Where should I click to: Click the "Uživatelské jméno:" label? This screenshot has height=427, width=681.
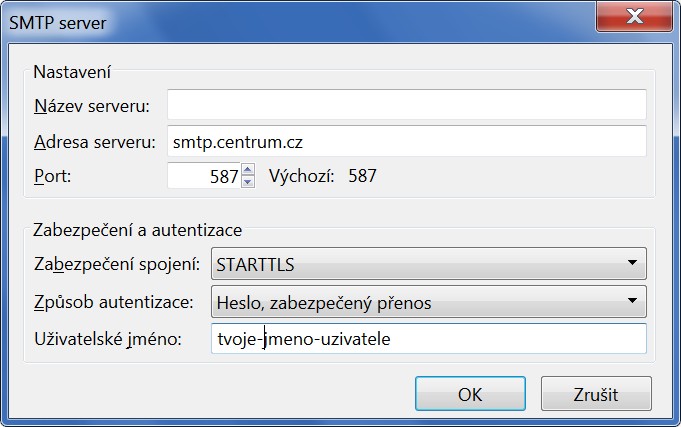(x=107, y=340)
